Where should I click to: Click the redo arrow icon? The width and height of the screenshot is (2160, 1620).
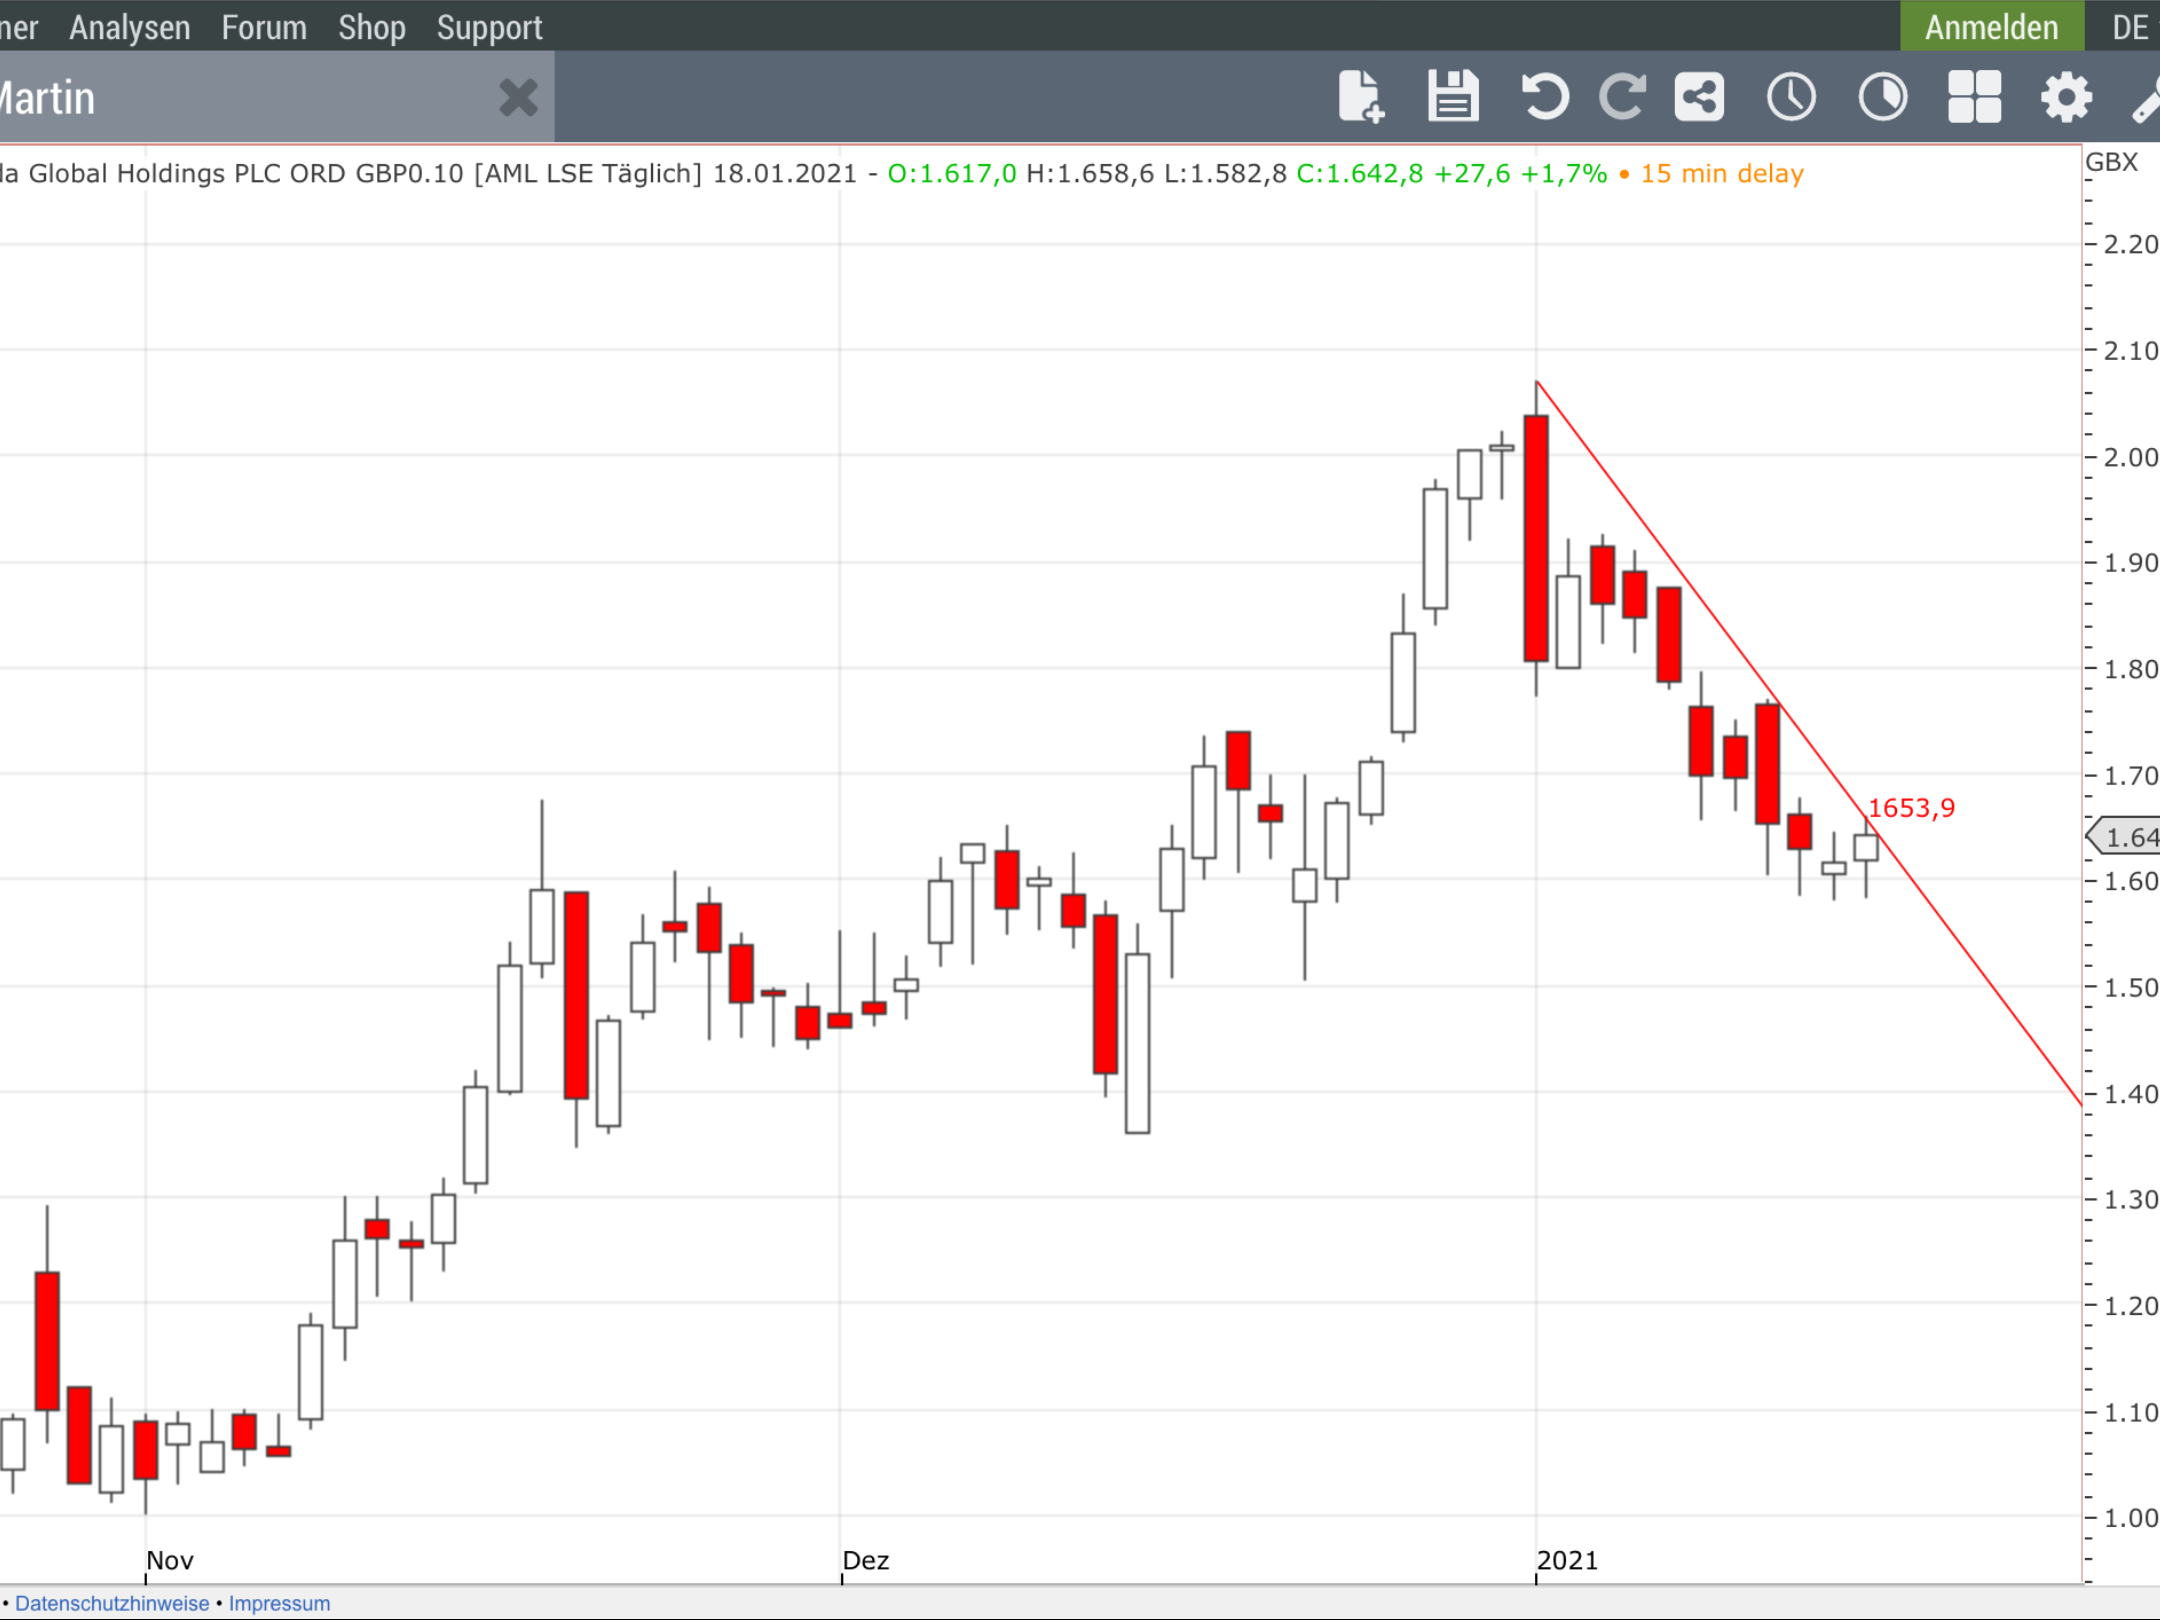tap(1622, 97)
